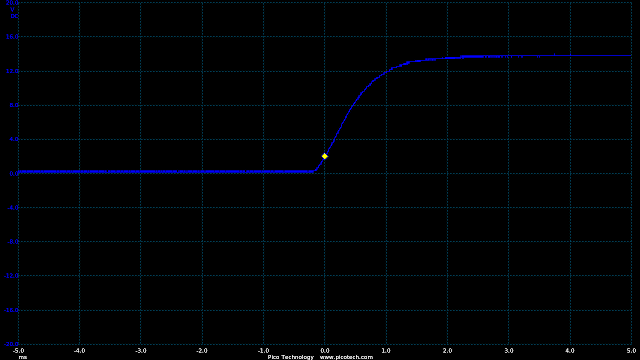Click the V unit label on voltage axis
This screenshot has width=640, height=360.
(x=13, y=9)
